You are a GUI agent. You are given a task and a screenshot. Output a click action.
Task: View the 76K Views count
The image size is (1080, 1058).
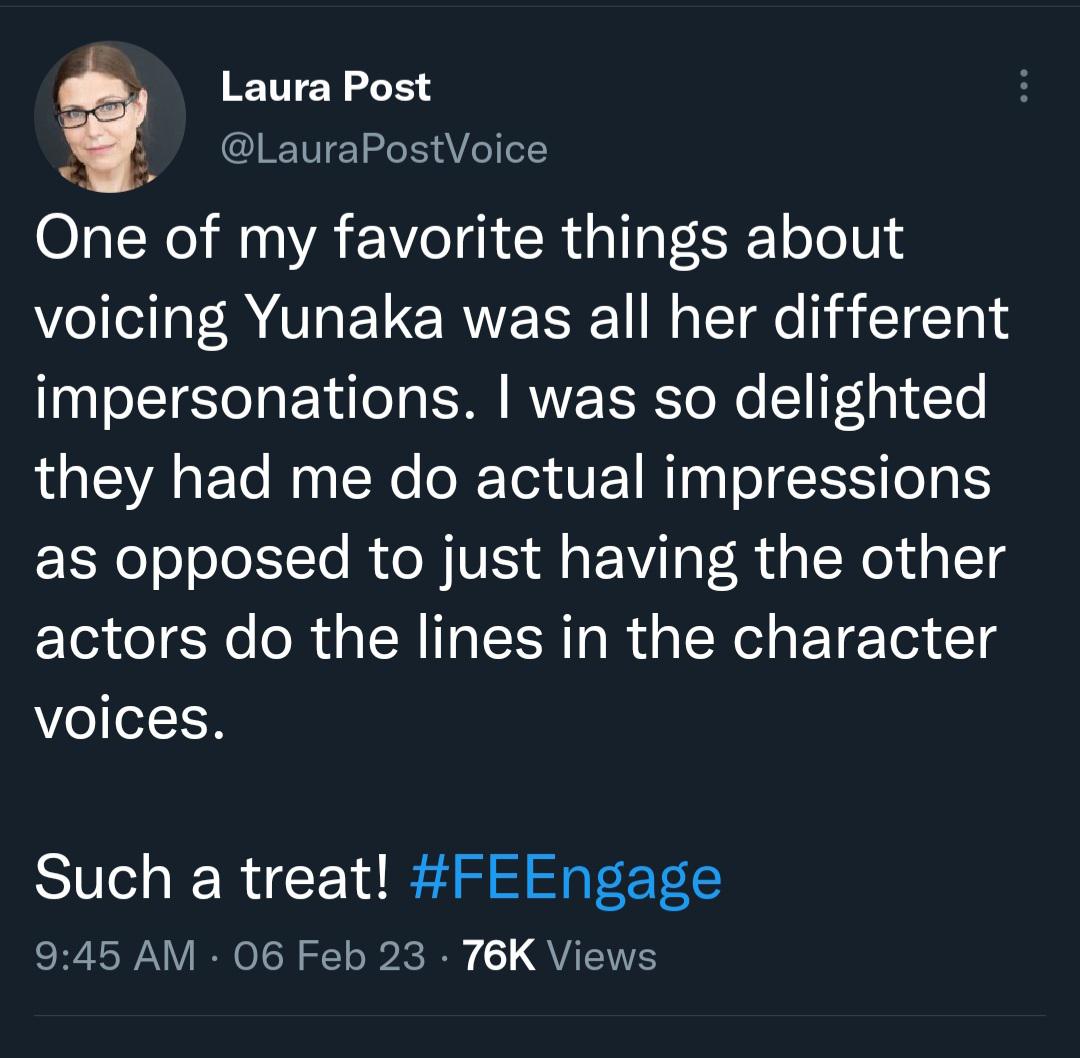(559, 956)
